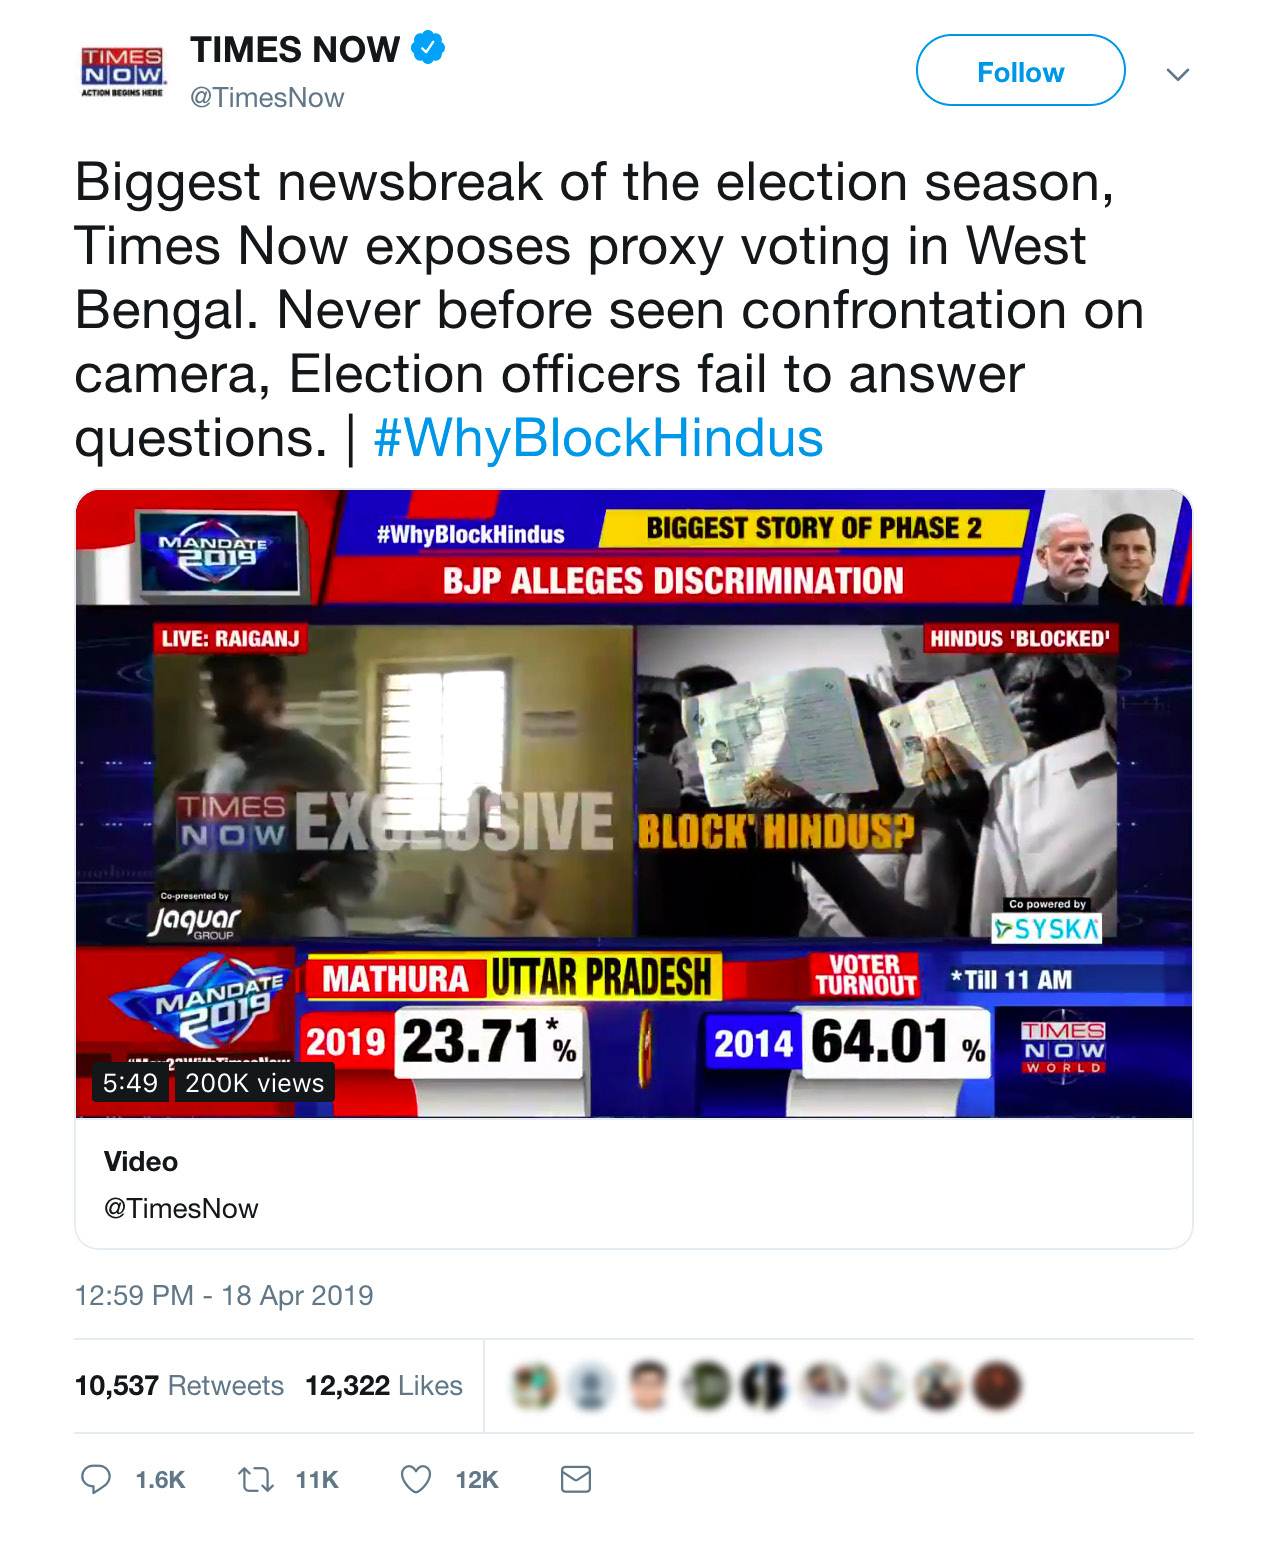Open the @TimesNow handle in header

click(267, 98)
